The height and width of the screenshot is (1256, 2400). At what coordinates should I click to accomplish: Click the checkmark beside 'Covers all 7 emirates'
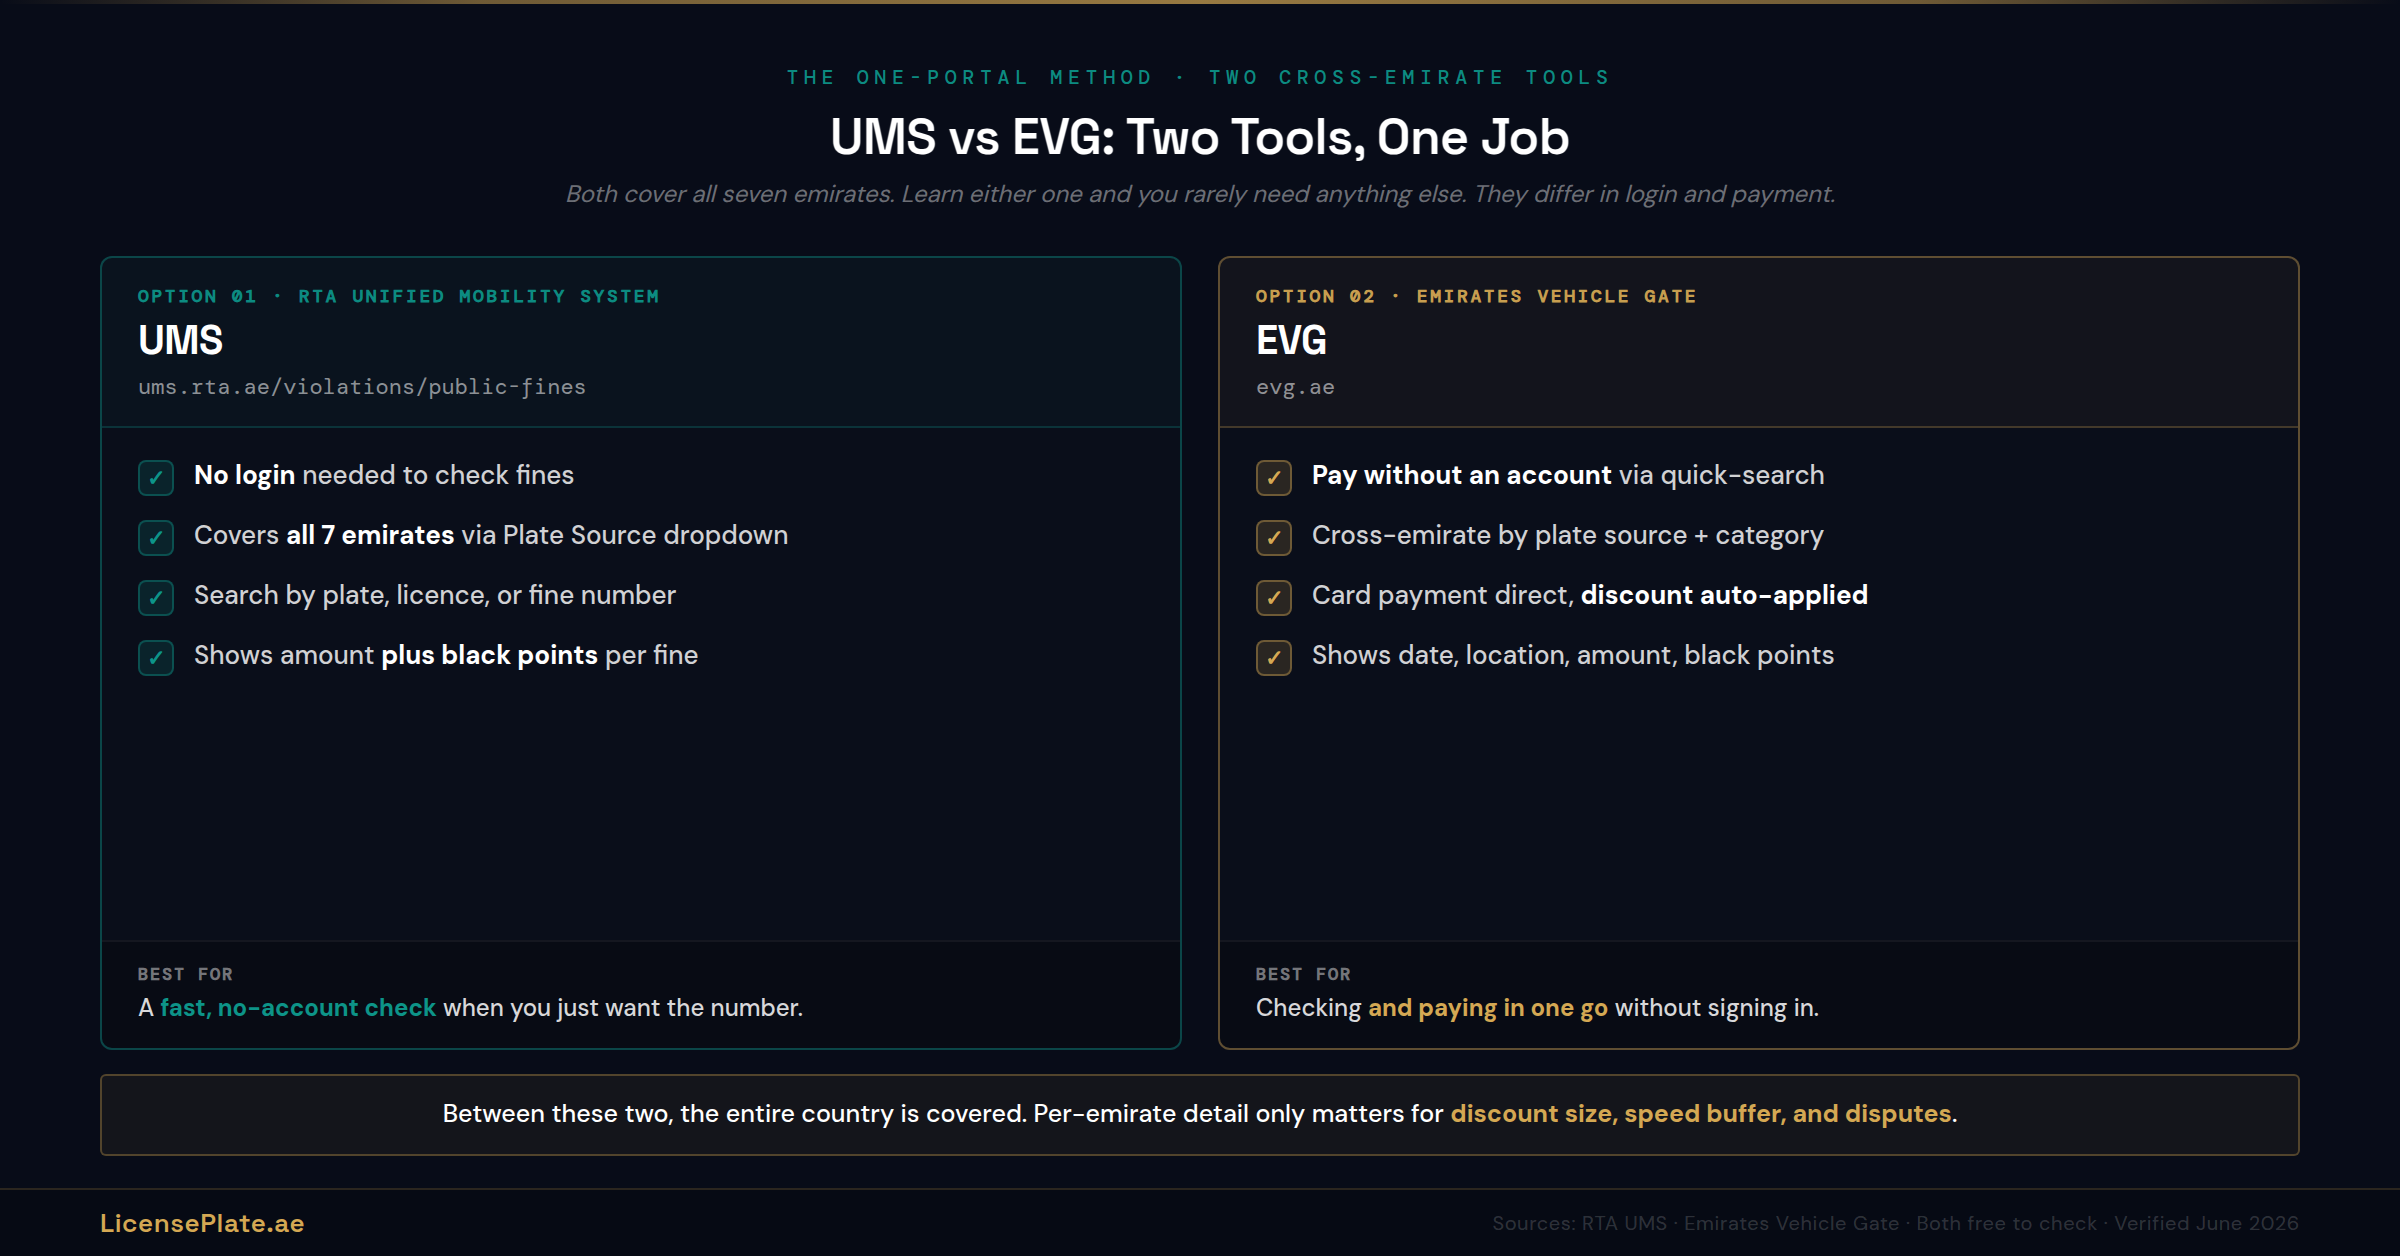(x=156, y=537)
